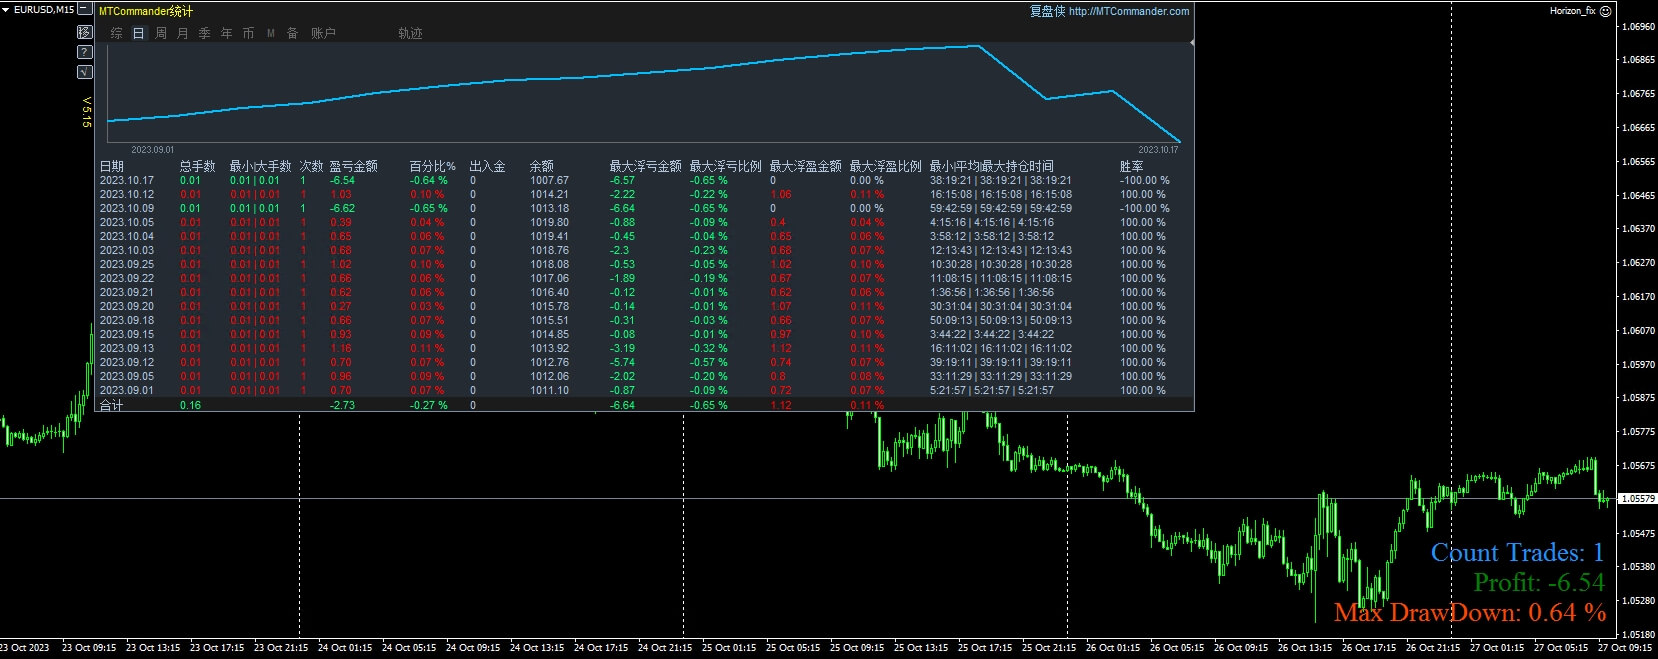The width and height of the screenshot is (1658, 659).
Task: Expand the EURUSD,M15 chart dropdown arrow
Action: coord(6,9)
